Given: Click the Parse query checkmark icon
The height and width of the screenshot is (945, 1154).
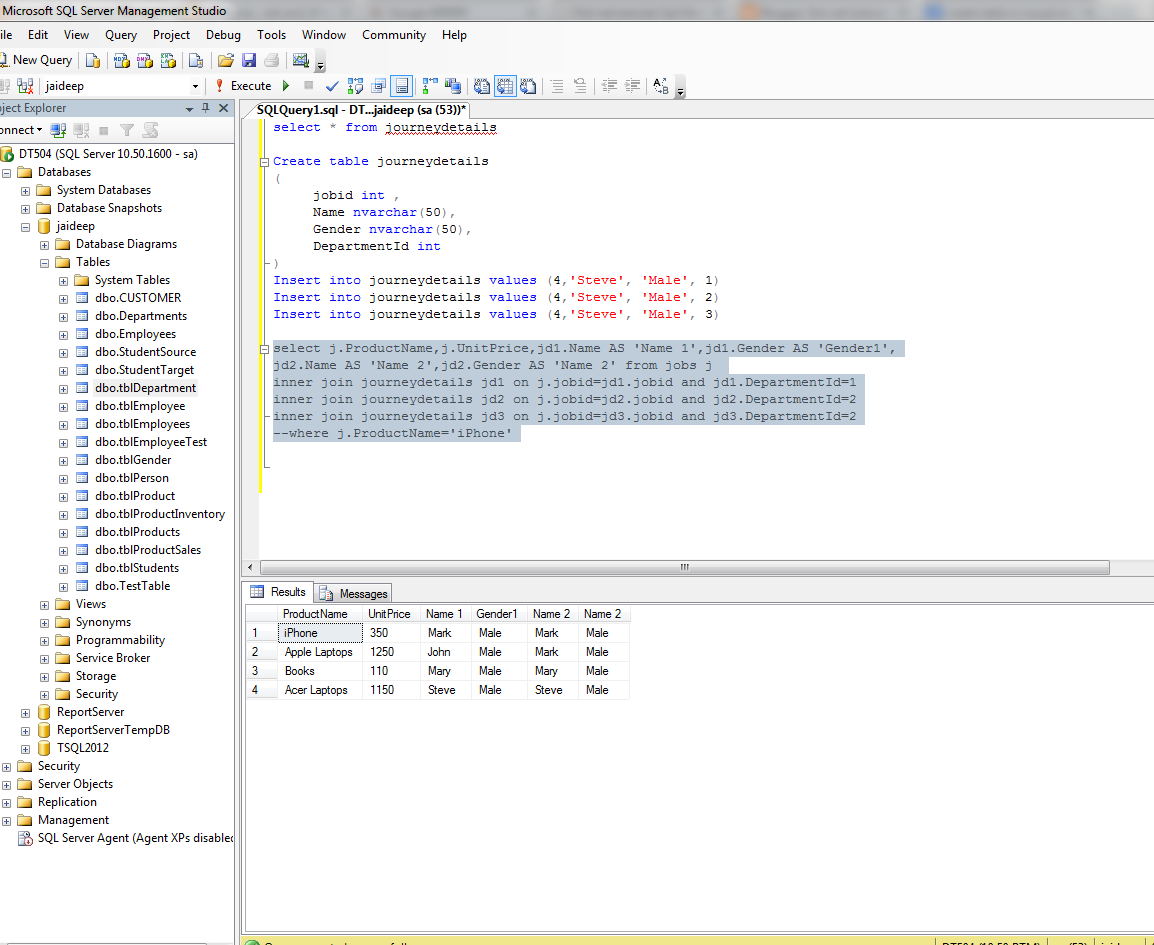Looking at the screenshot, I should (332, 86).
